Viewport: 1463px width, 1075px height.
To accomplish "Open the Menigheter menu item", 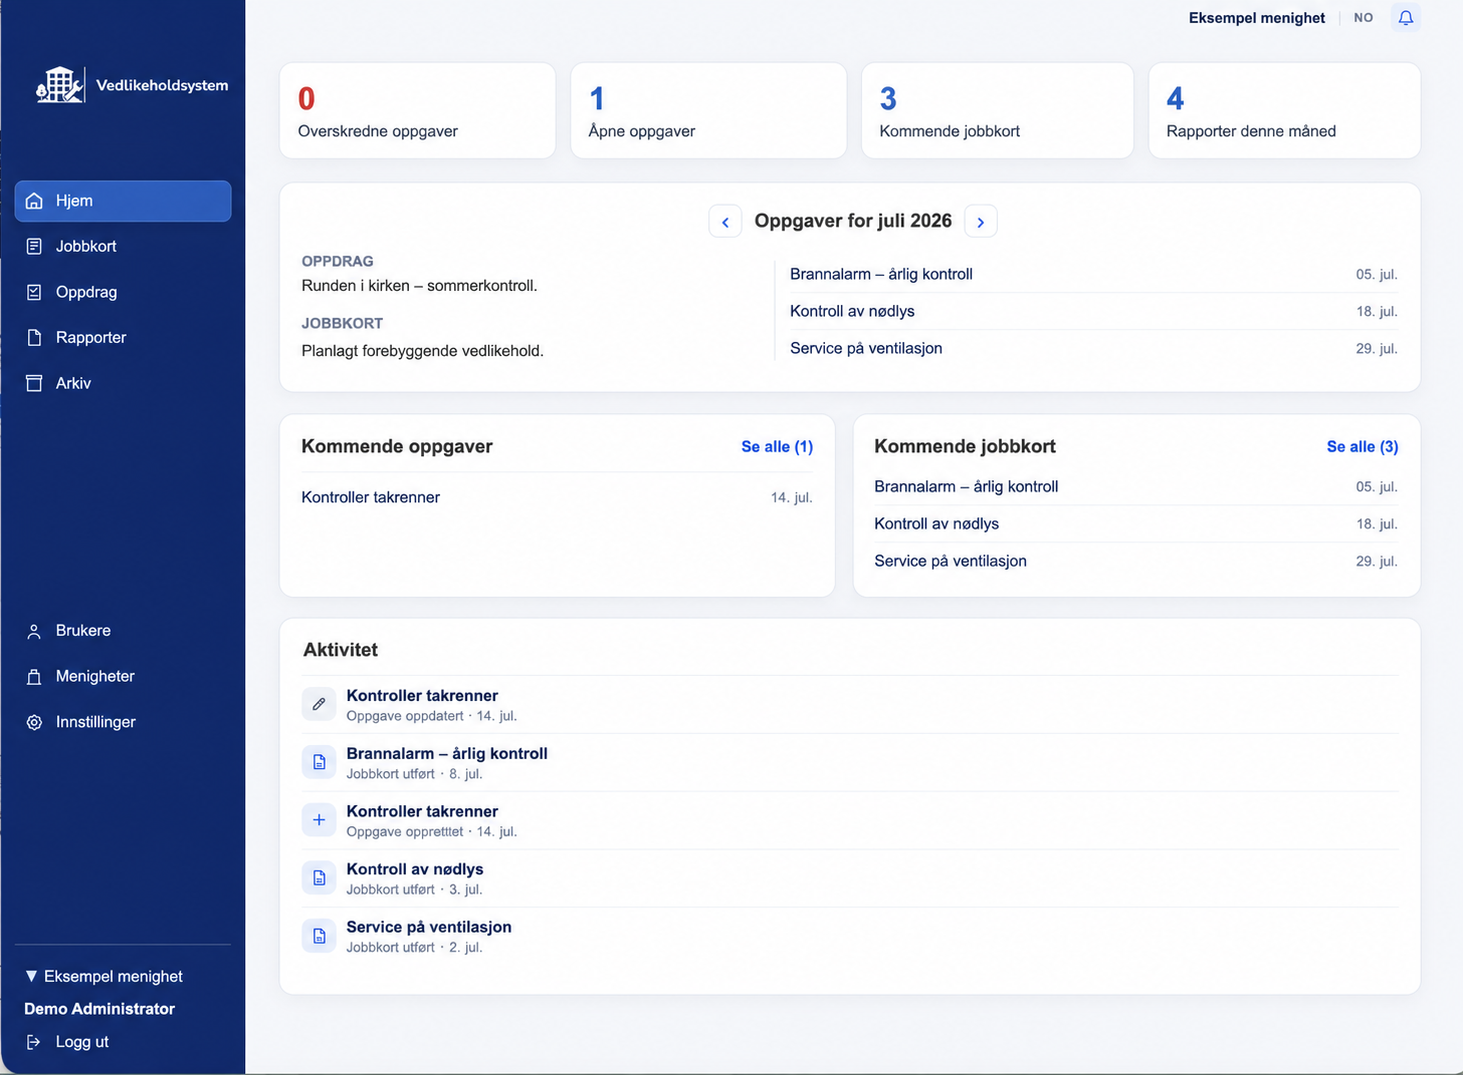I will 123,676.
